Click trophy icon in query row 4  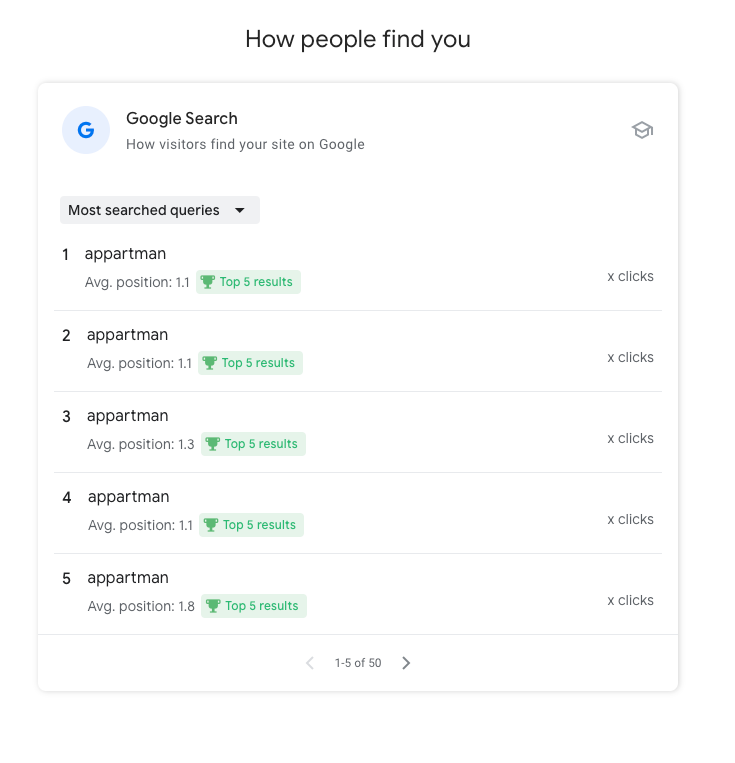(x=211, y=525)
